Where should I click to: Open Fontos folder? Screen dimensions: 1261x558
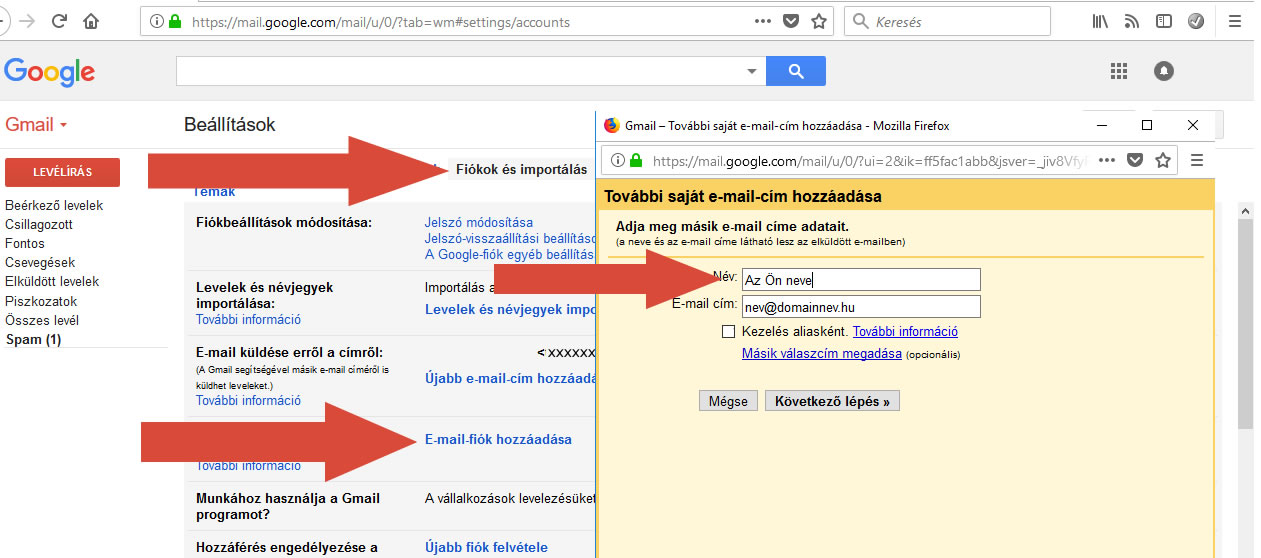tap(25, 243)
